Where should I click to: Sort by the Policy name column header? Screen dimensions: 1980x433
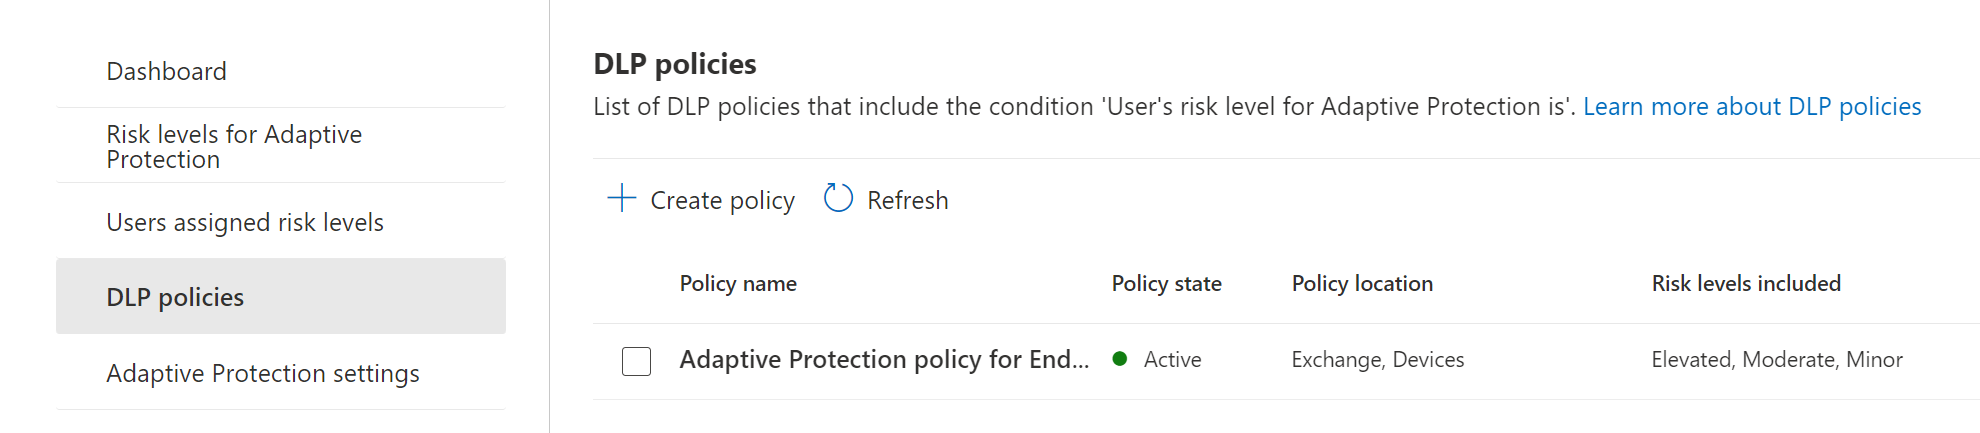tap(738, 284)
